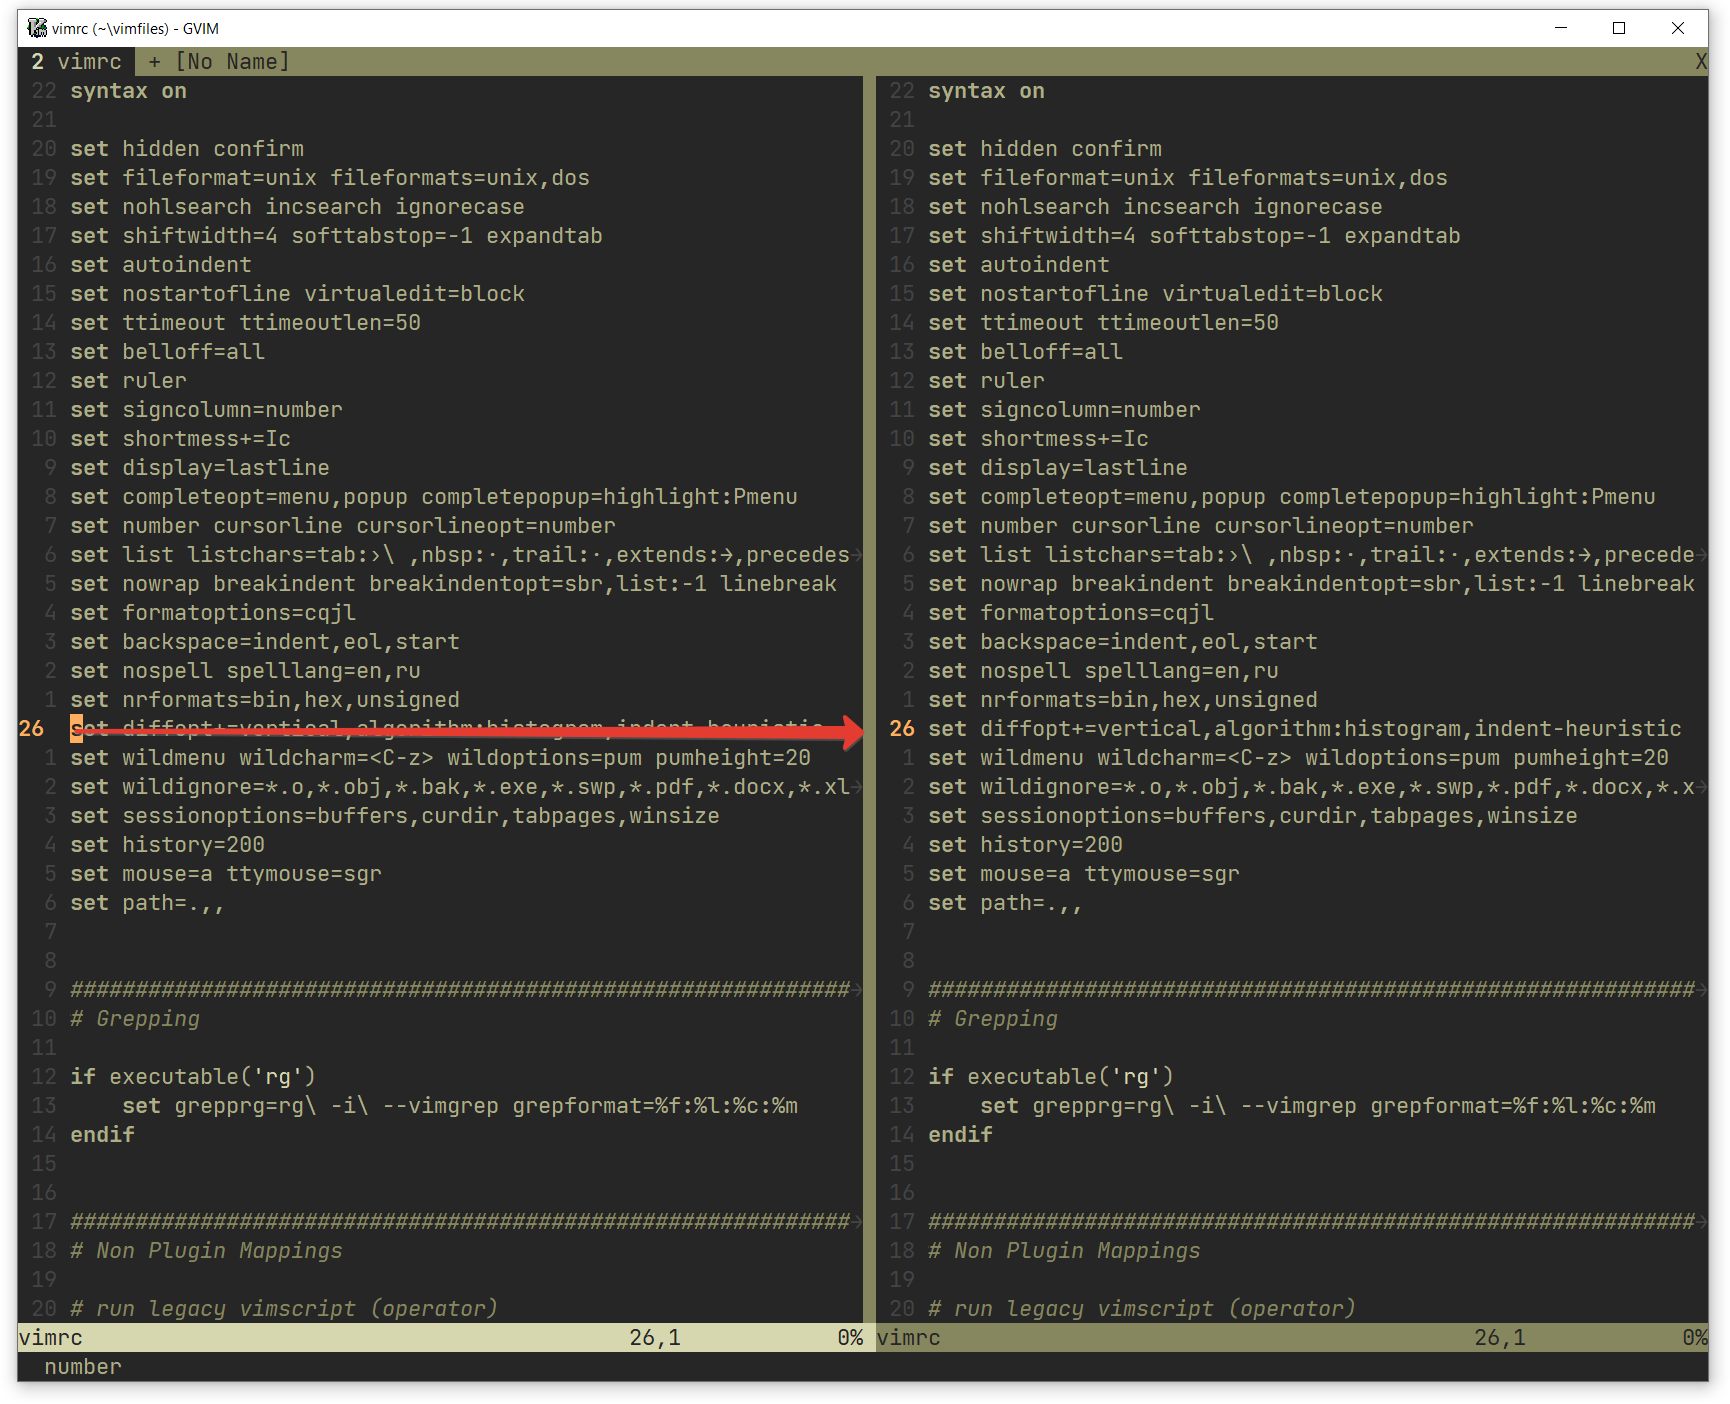This screenshot has height=1404, width=1730.
Task: Click 'set formatoptions=cqjl' in left pane
Action: 213,613
